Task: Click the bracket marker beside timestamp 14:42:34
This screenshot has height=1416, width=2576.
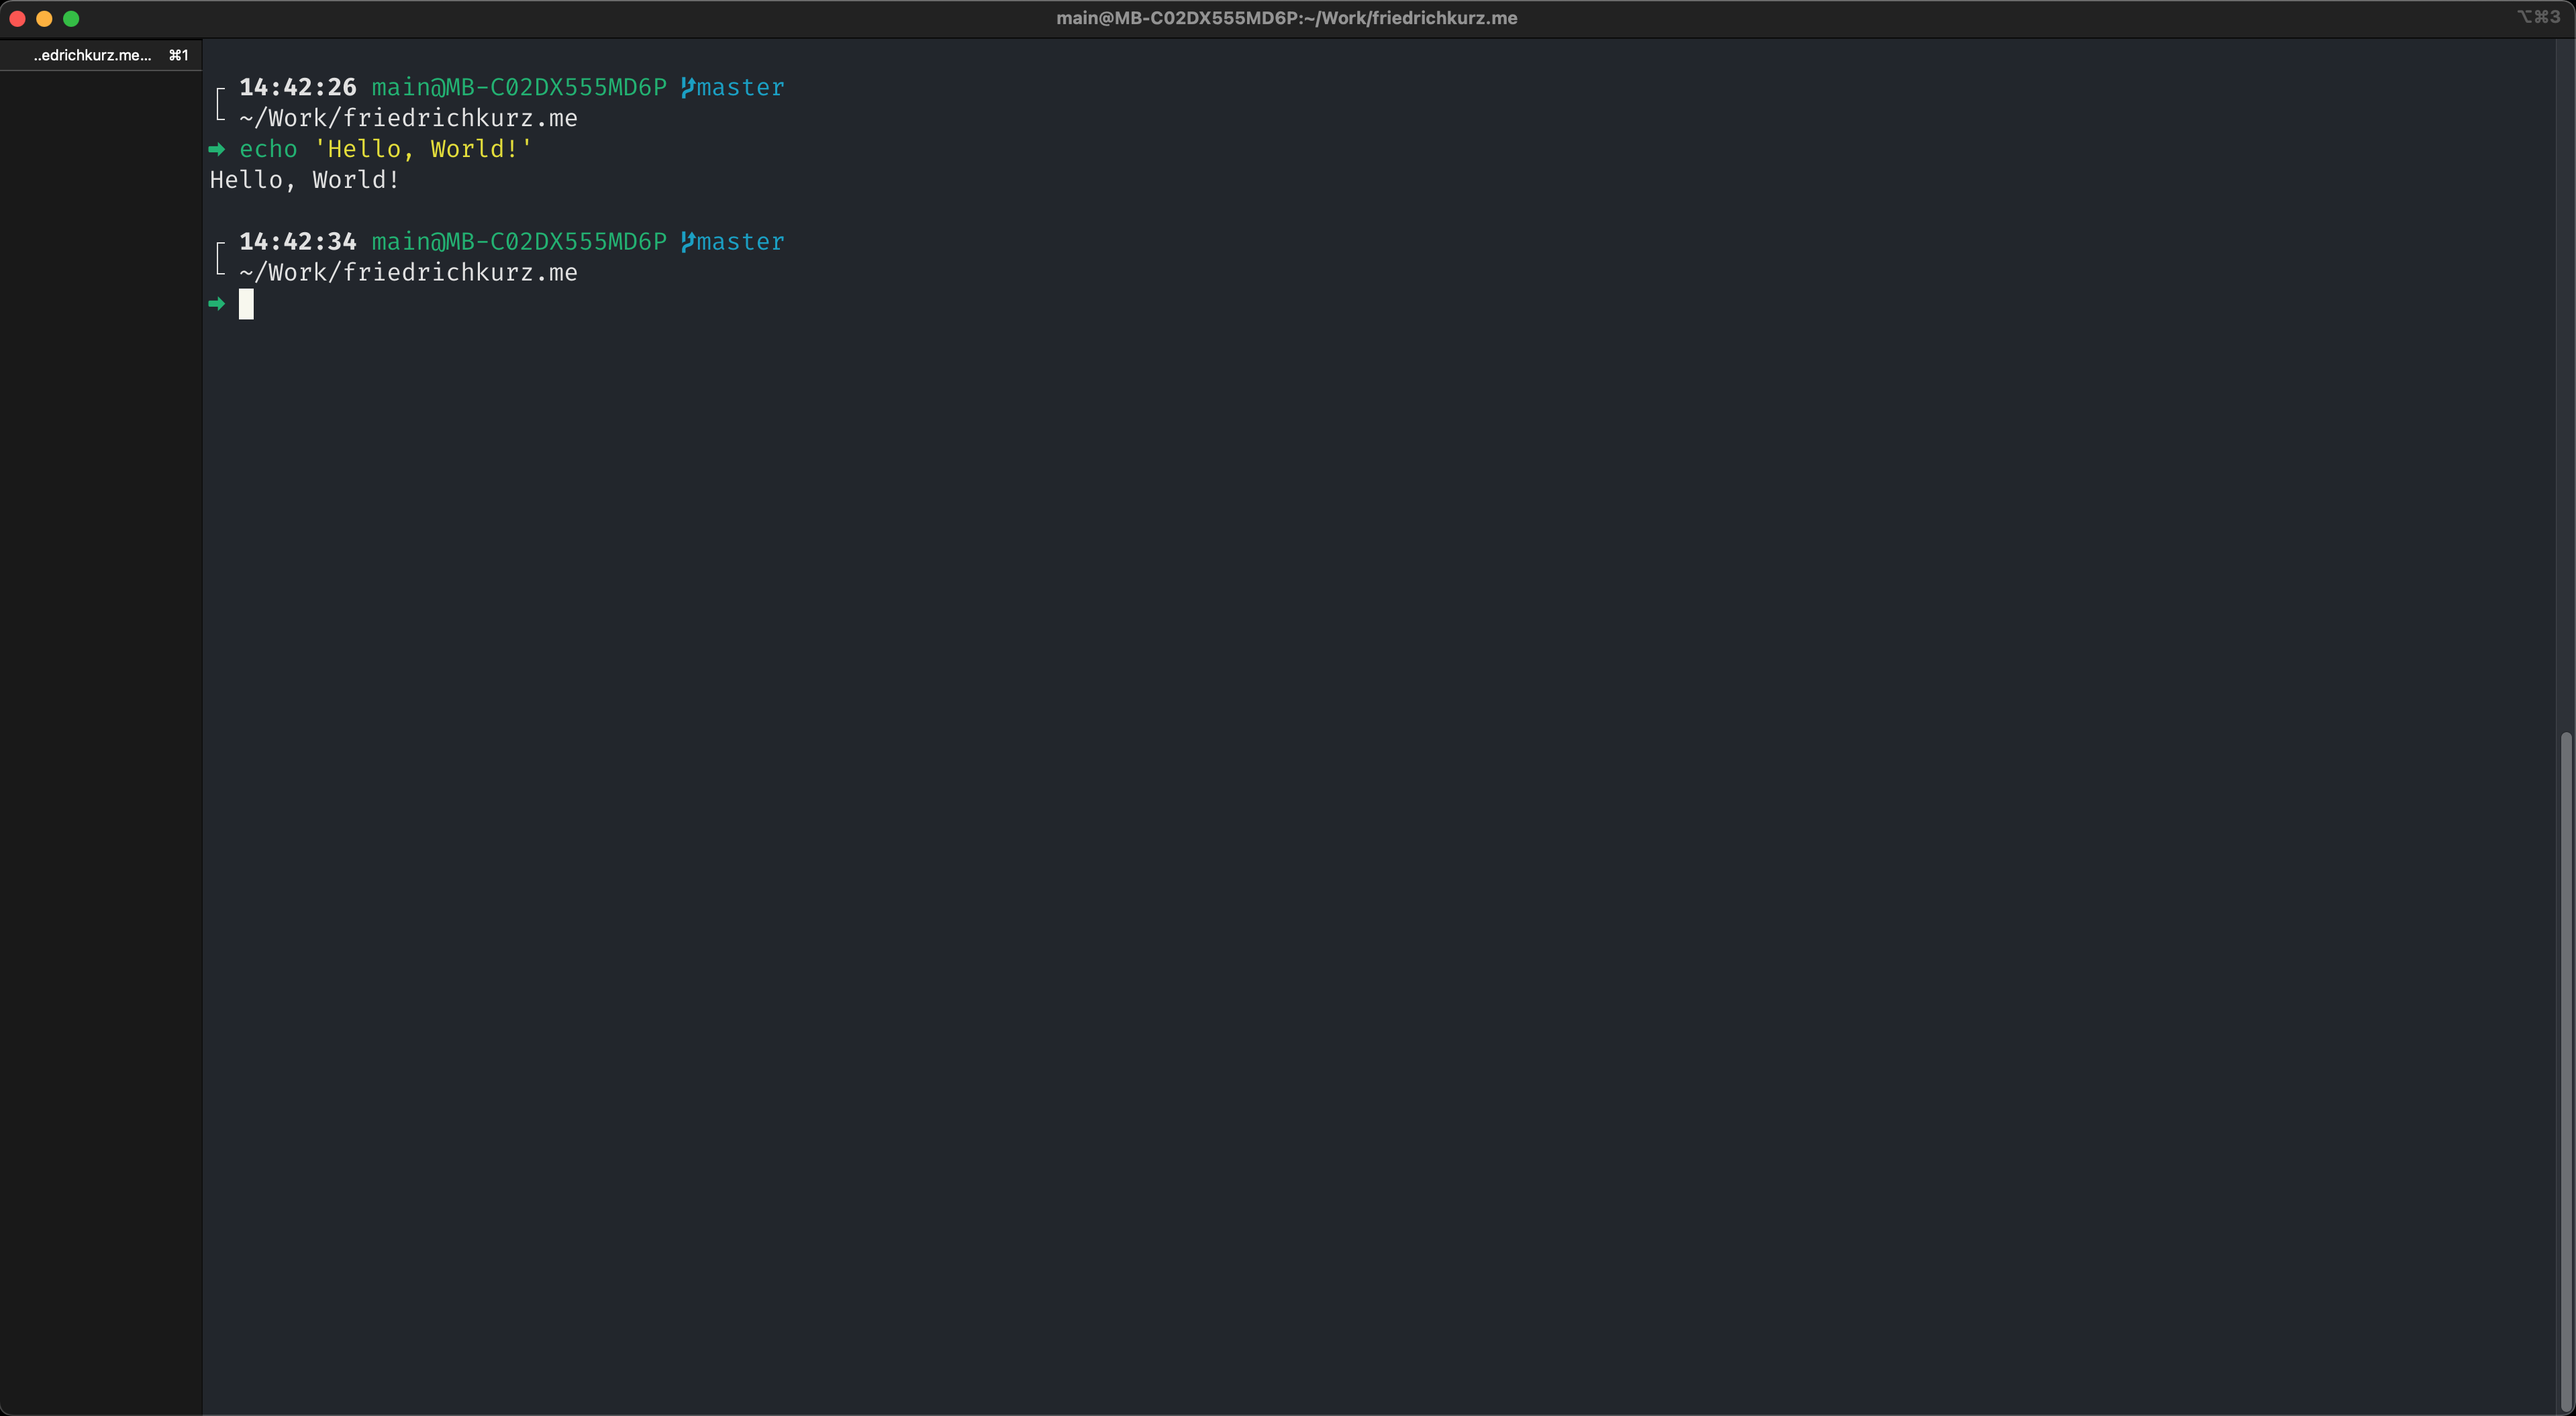Action: (220, 257)
